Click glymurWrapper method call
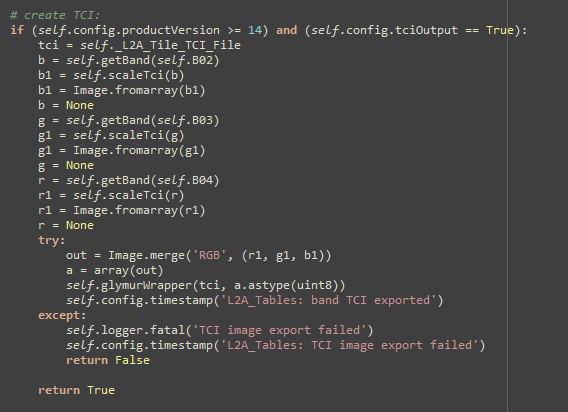Image resolution: width=568 pixels, height=412 pixels. 146,286
